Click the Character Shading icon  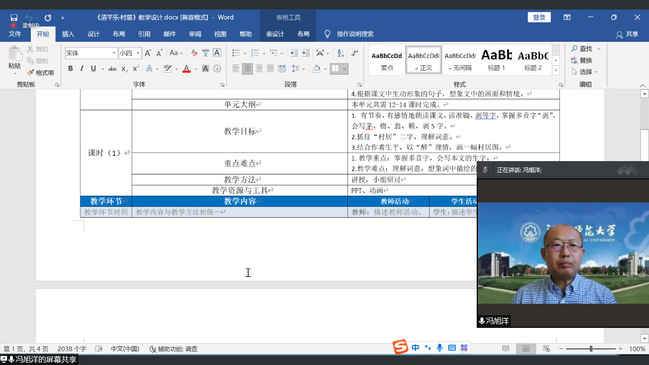coord(205,69)
